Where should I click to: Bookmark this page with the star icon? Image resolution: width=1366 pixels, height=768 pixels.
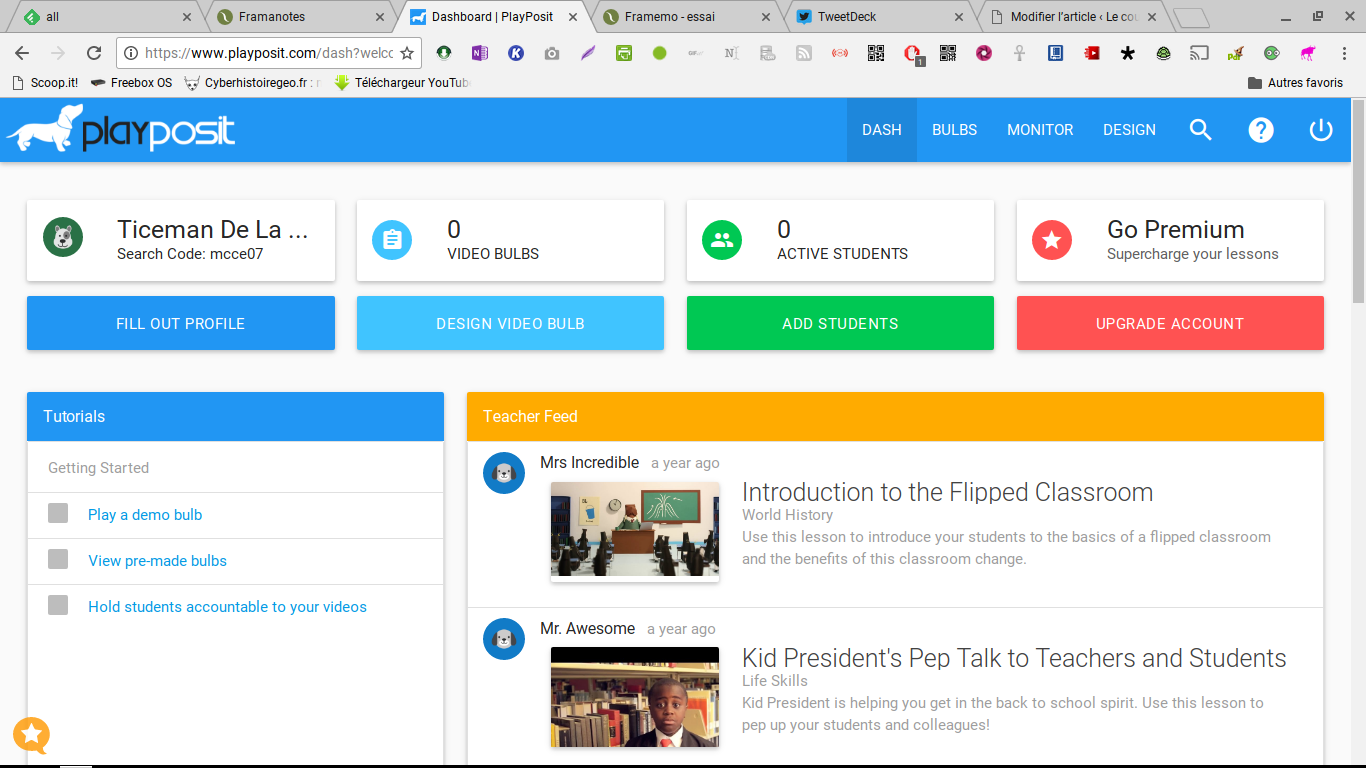pyautogui.click(x=407, y=53)
